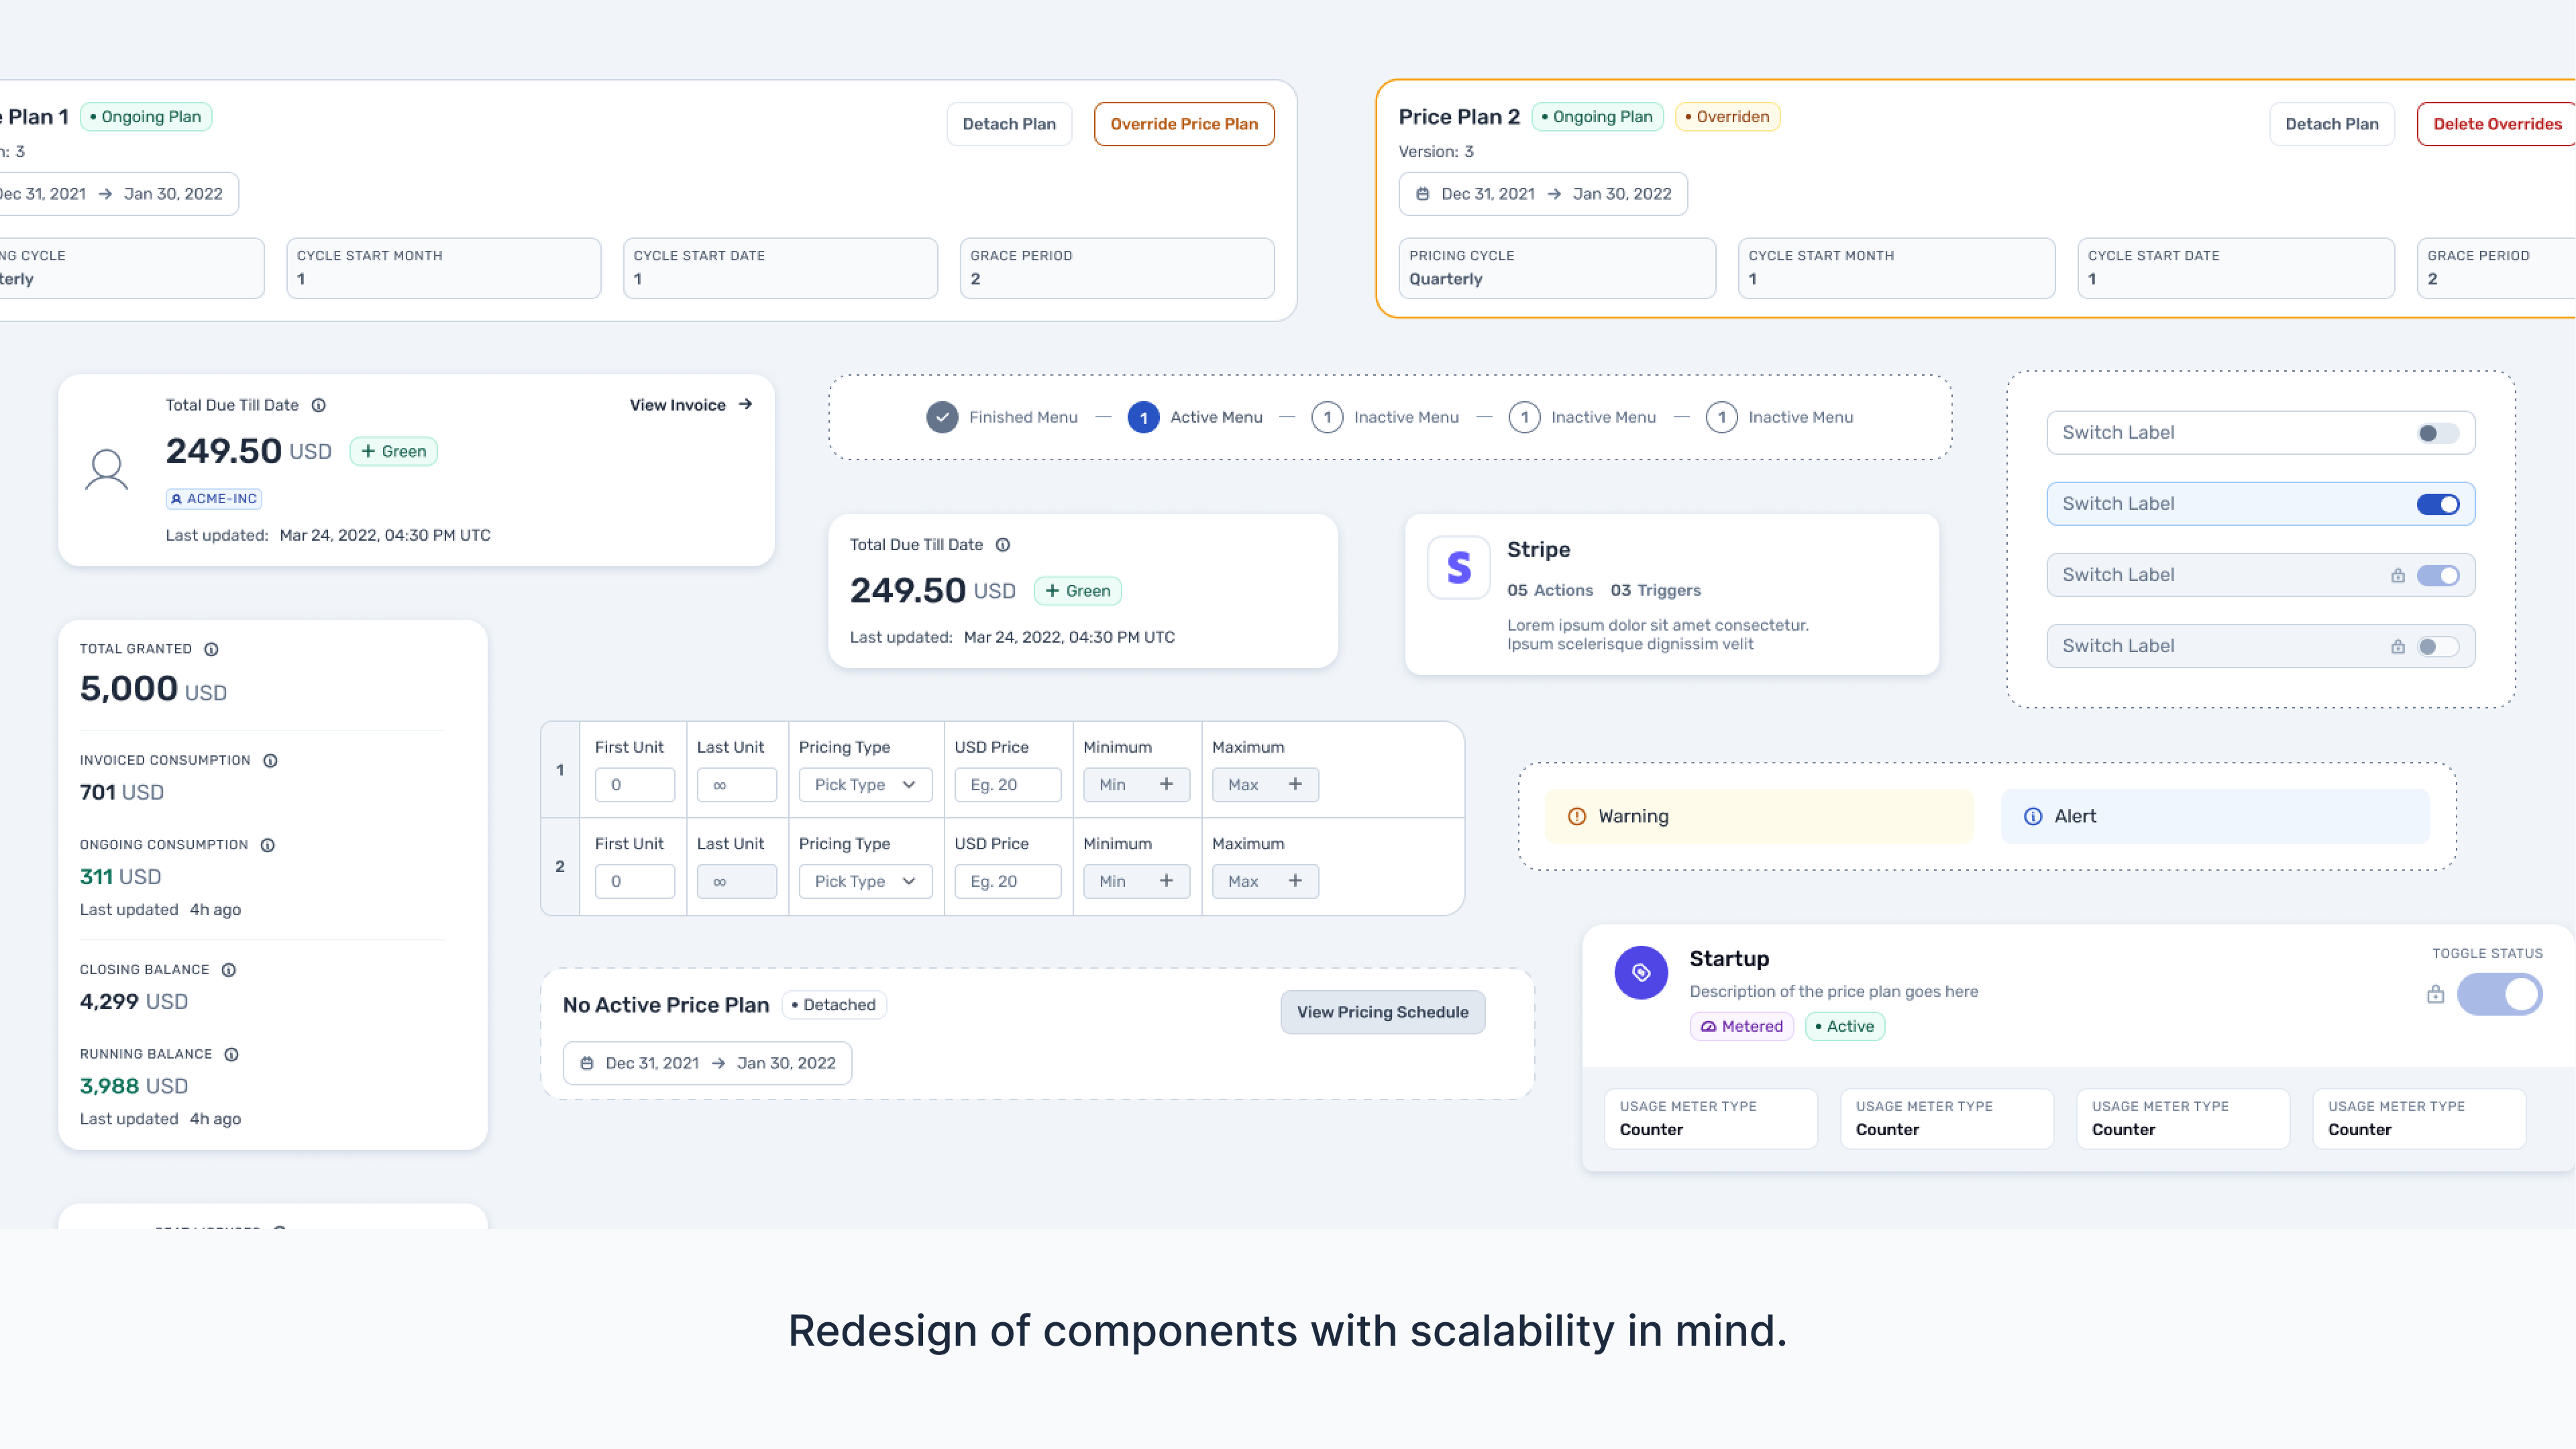Click '03 Triggers' in Stripe card
This screenshot has height=1449, width=2576.
(x=1655, y=590)
